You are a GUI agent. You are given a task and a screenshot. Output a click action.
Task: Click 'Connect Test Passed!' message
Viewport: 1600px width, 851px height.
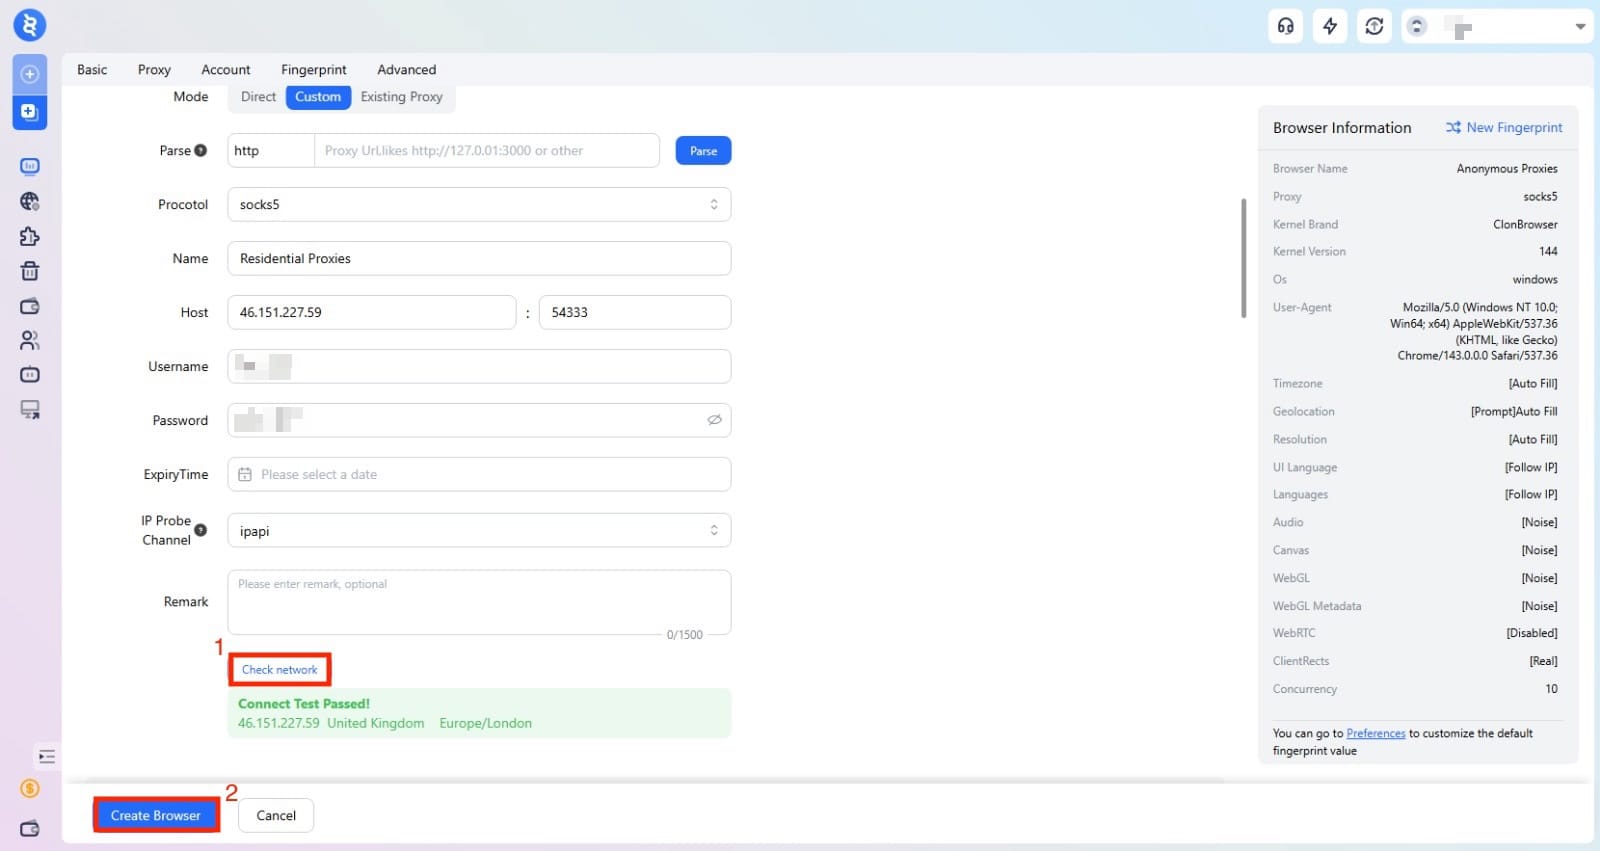pos(304,703)
